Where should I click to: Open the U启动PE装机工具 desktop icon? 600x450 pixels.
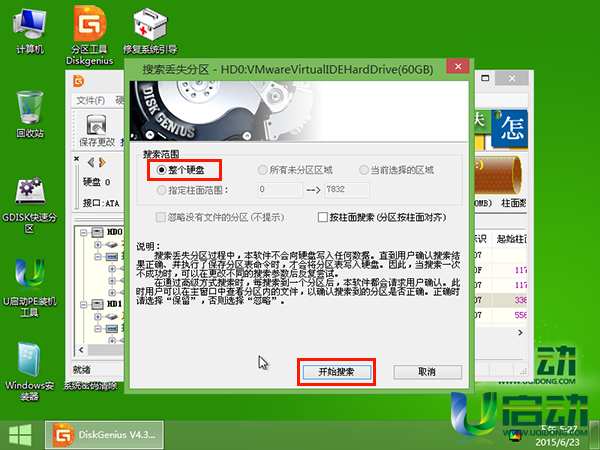click(x=29, y=289)
